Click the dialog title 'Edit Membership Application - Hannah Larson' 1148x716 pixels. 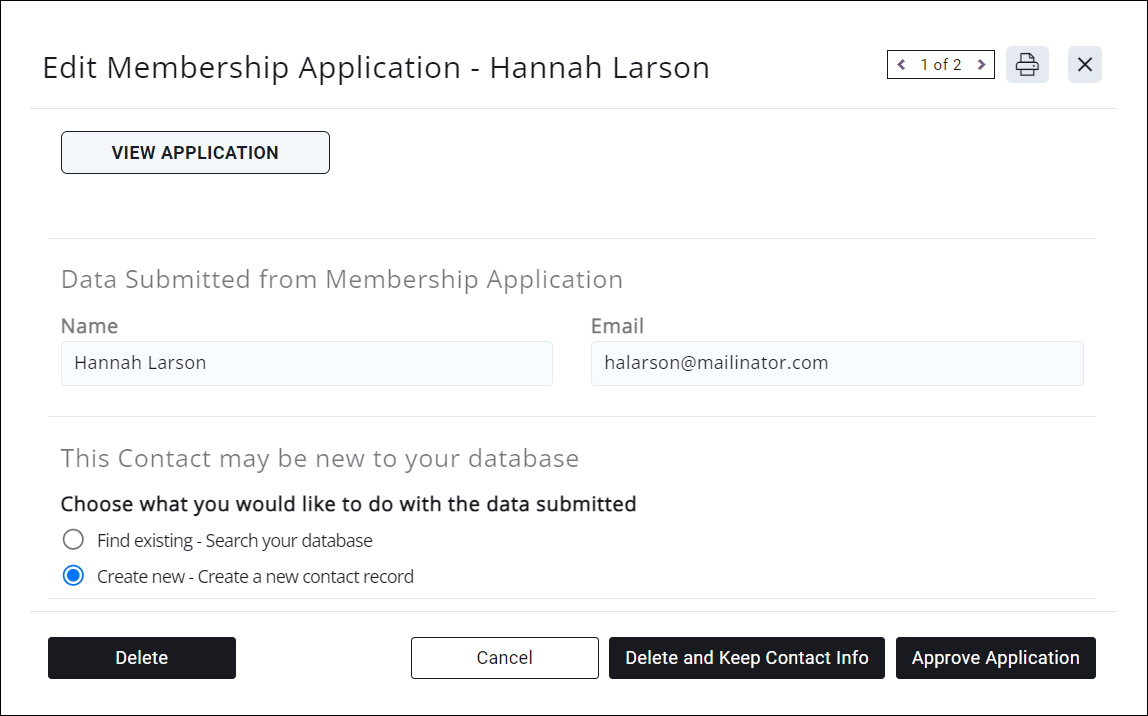pyautogui.click(x=376, y=67)
